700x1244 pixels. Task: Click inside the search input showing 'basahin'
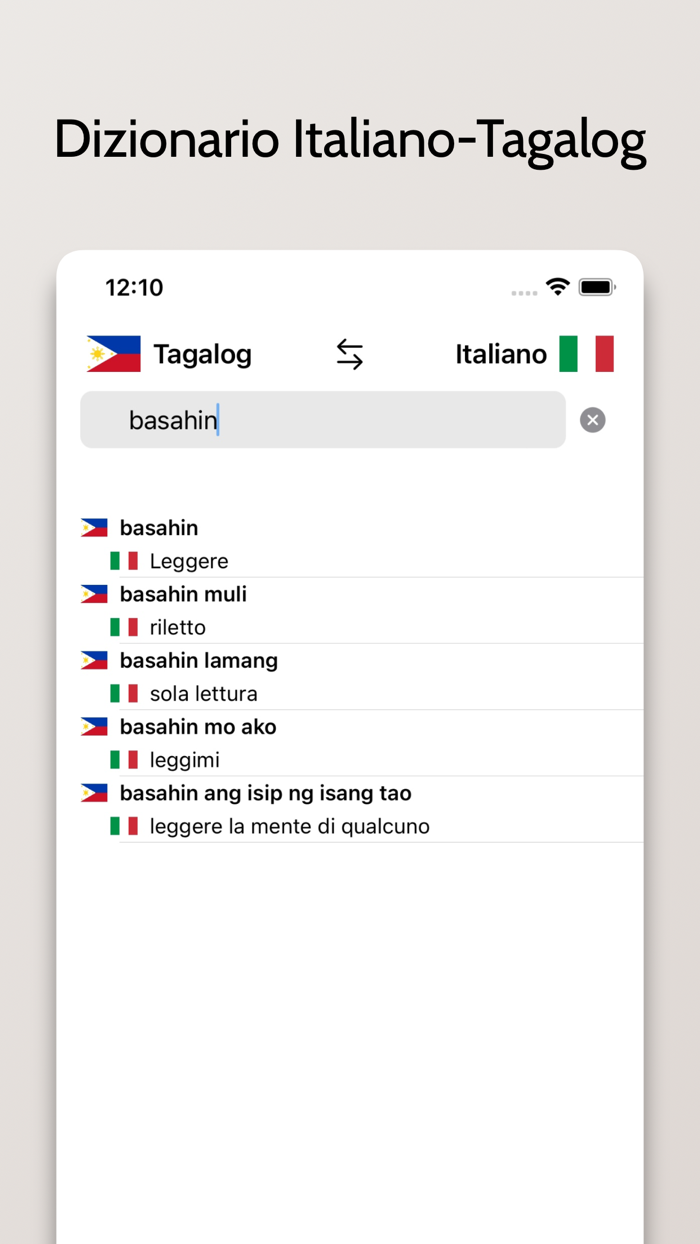320,420
